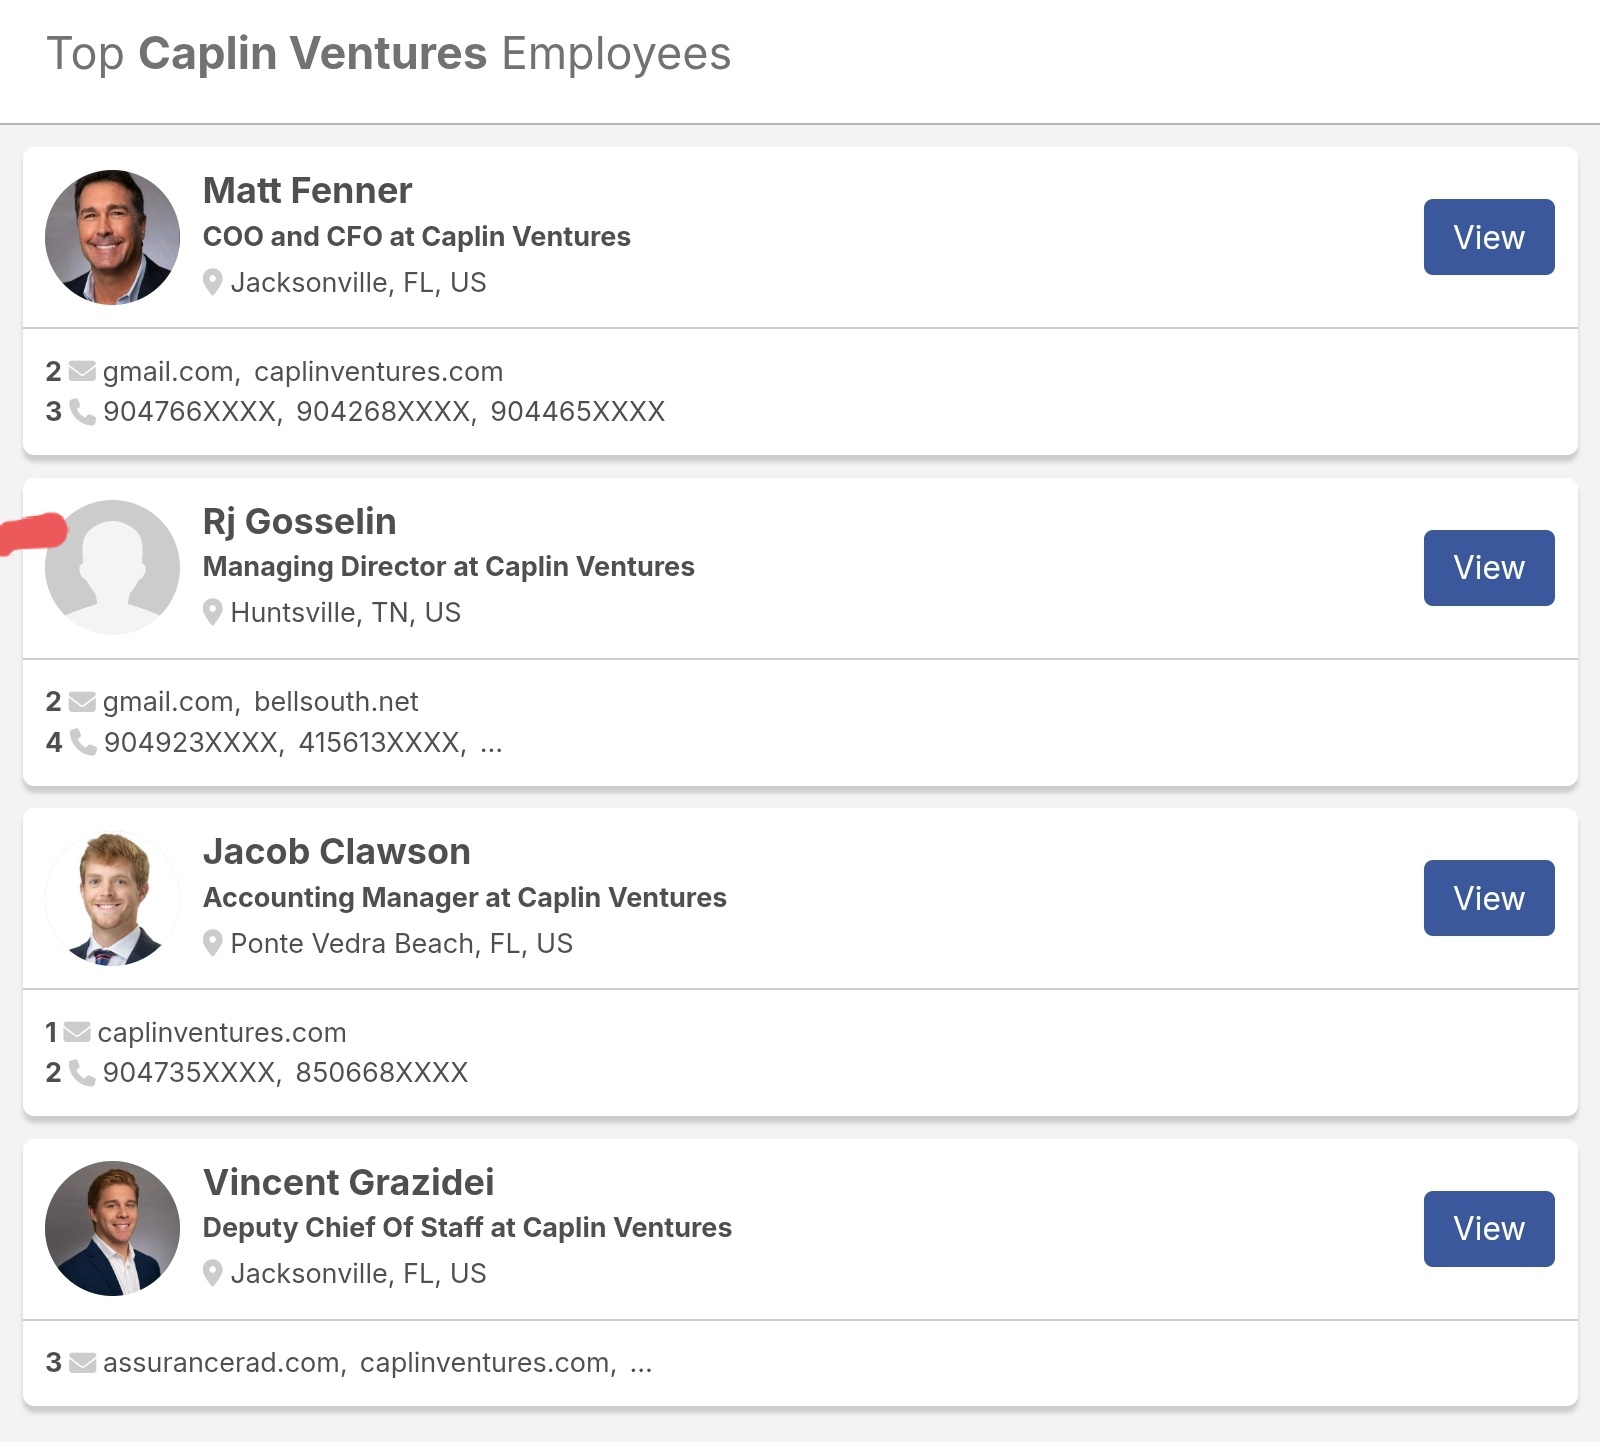Image resolution: width=1600 pixels, height=1442 pixels.
Task: Click the location pin next to Huntsville, TN
Action: click(x=212, y=612)
